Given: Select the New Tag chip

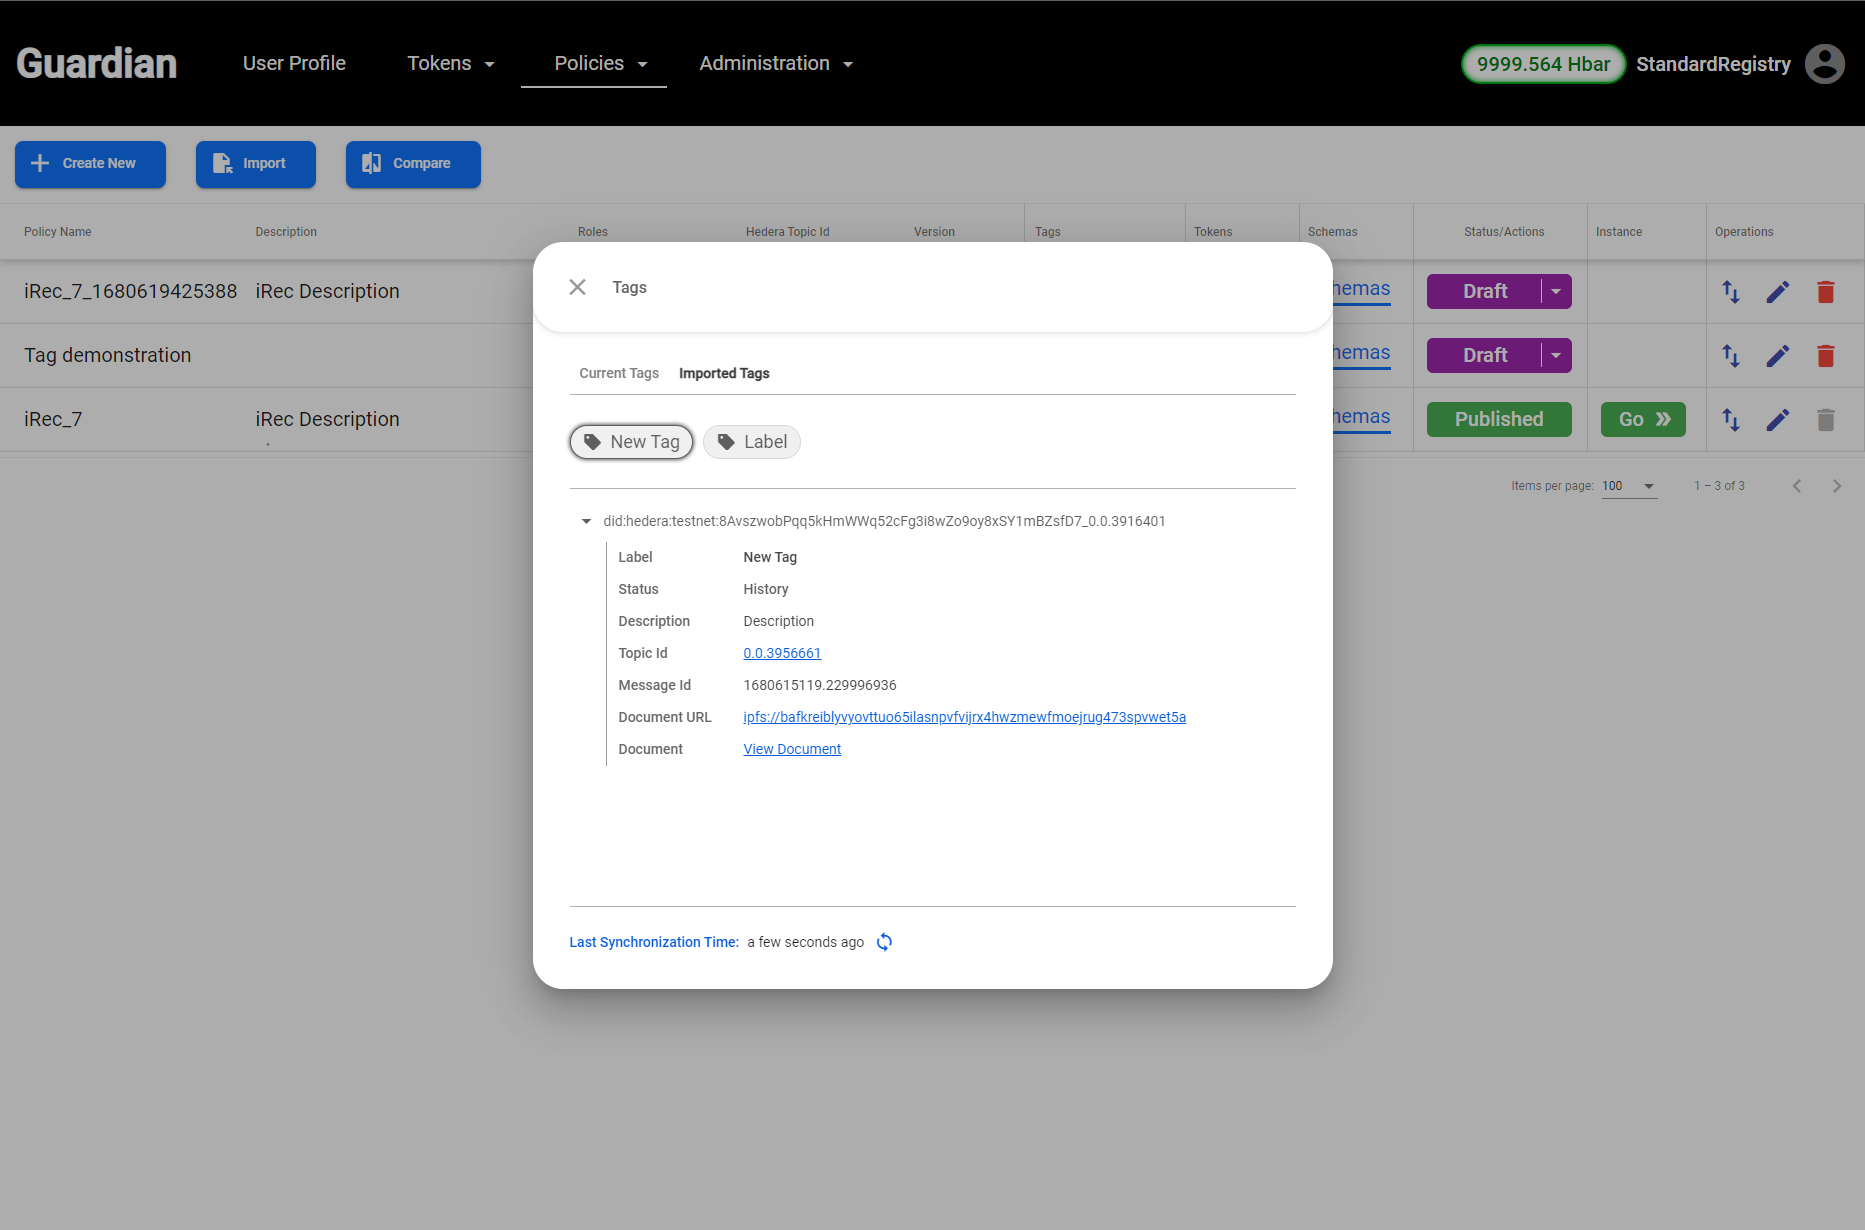Looking at the screenshot, I should tap(631, 442).
